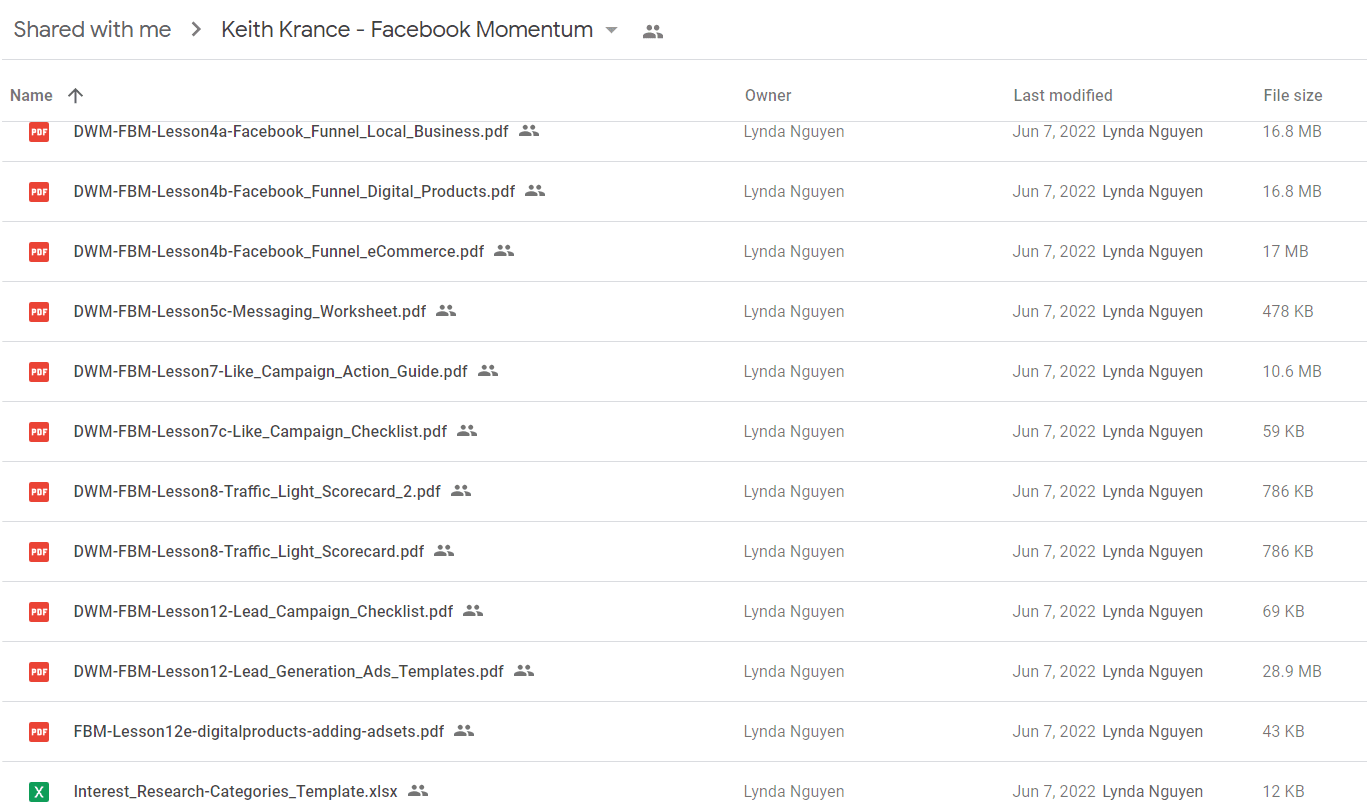Click 59 KB size of Like_Campaign_Checklist
The width and height of the screenshot is (1367, 812).
pos(1284,431)
